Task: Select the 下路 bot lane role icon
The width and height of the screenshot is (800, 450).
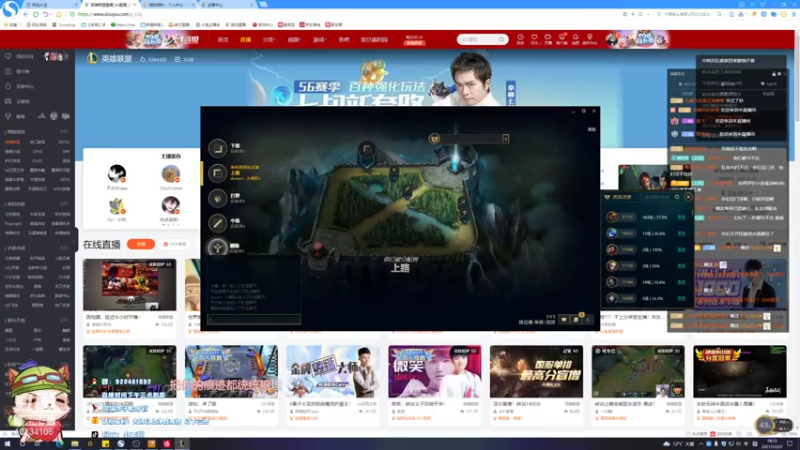Action: 217,148
